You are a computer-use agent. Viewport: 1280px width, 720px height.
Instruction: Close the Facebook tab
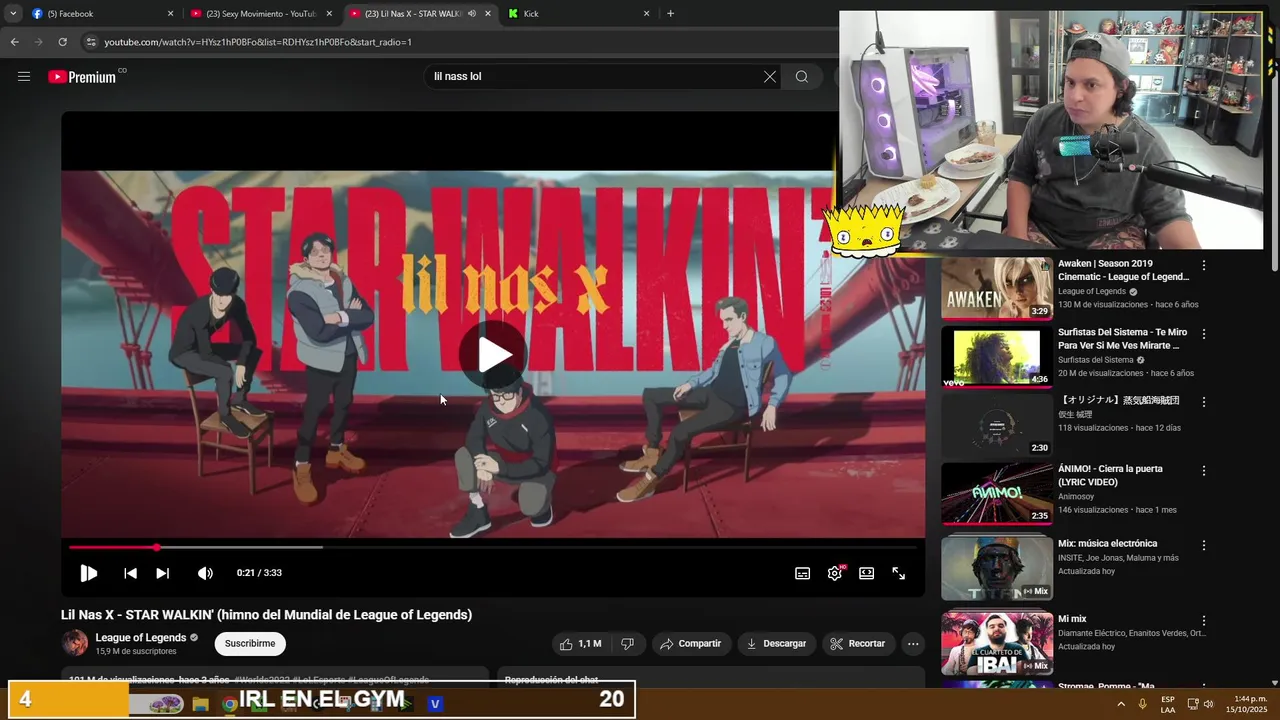170,13
